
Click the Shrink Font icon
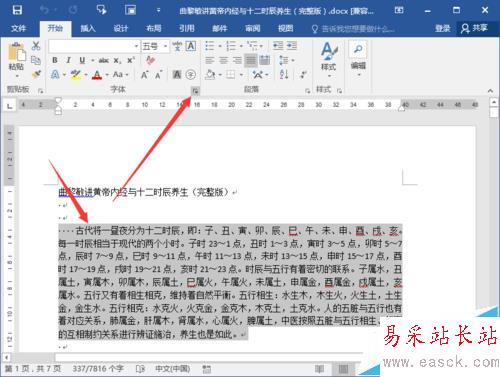[x=158, y=75]
